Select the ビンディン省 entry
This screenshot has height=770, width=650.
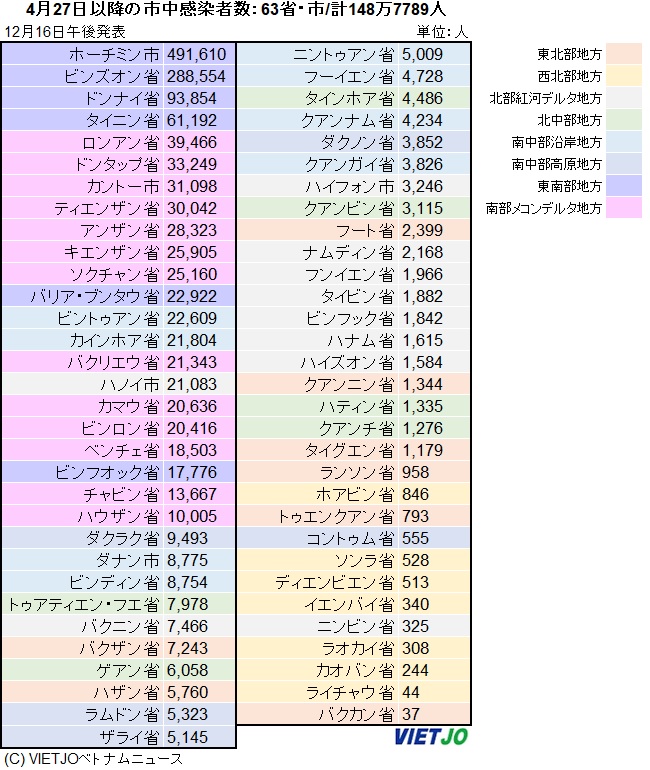(x=114, y=582)
